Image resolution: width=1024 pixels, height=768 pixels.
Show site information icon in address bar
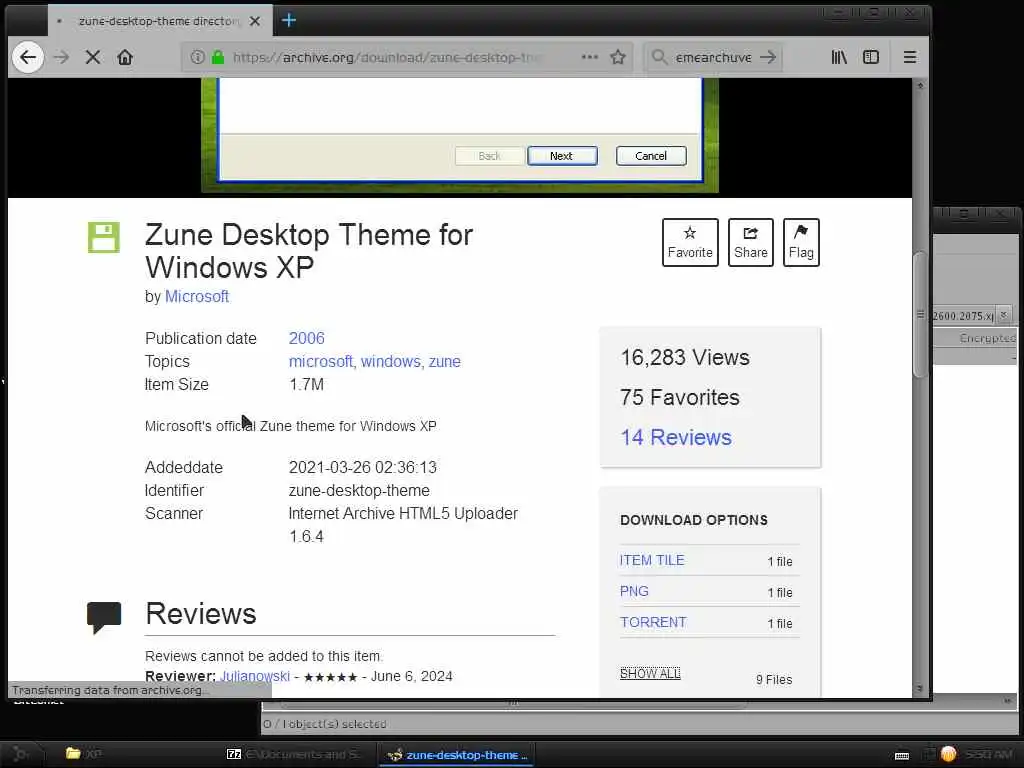click(x=197, y=57)
